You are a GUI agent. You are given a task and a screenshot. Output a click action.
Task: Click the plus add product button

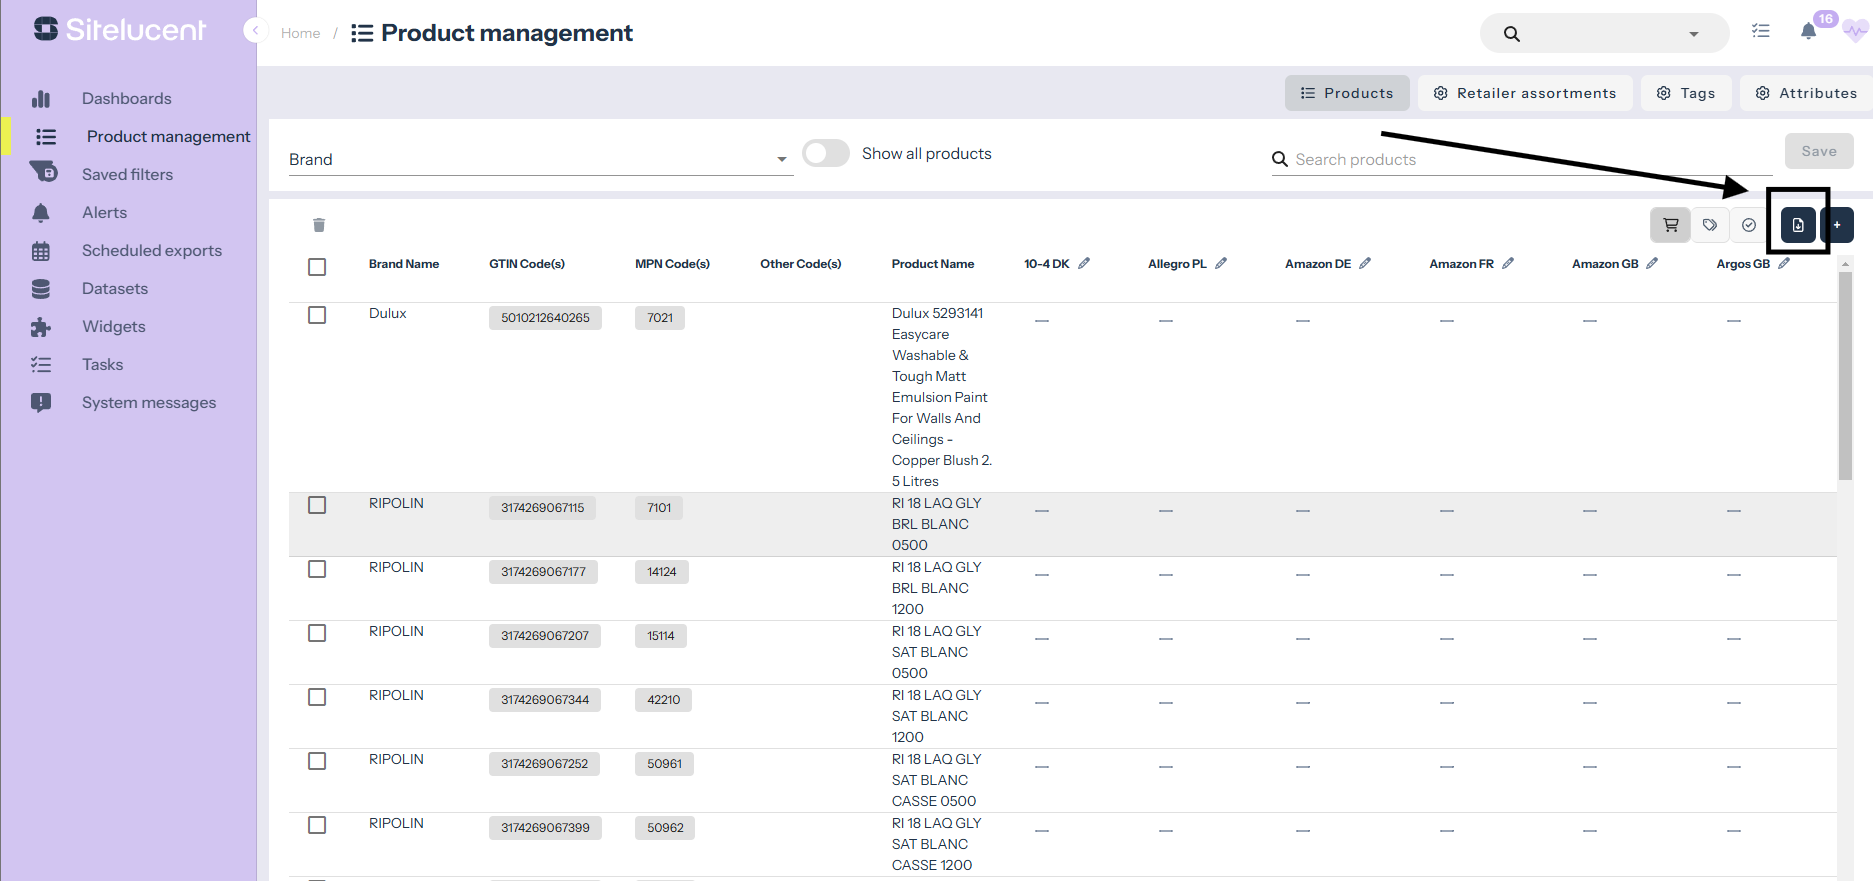point(1837,225)
